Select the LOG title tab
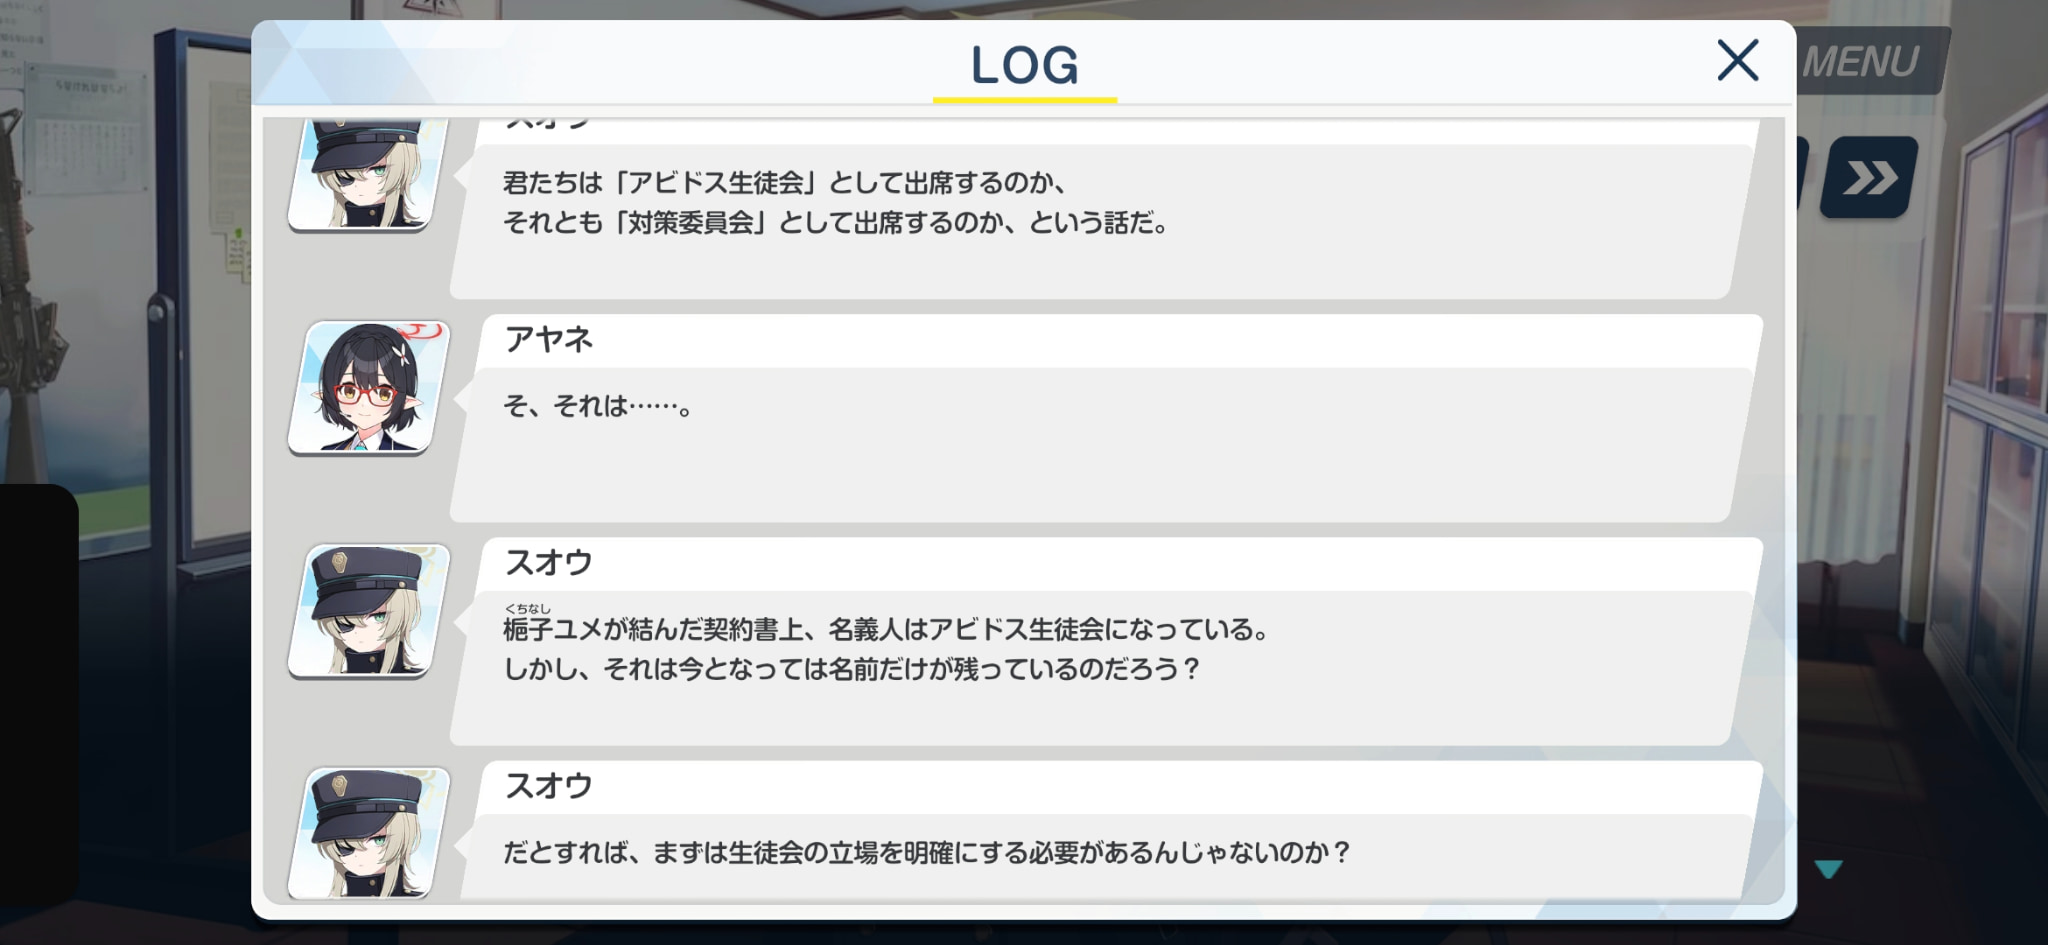Screen dimensions: 2048x945 coord(1025,65)
